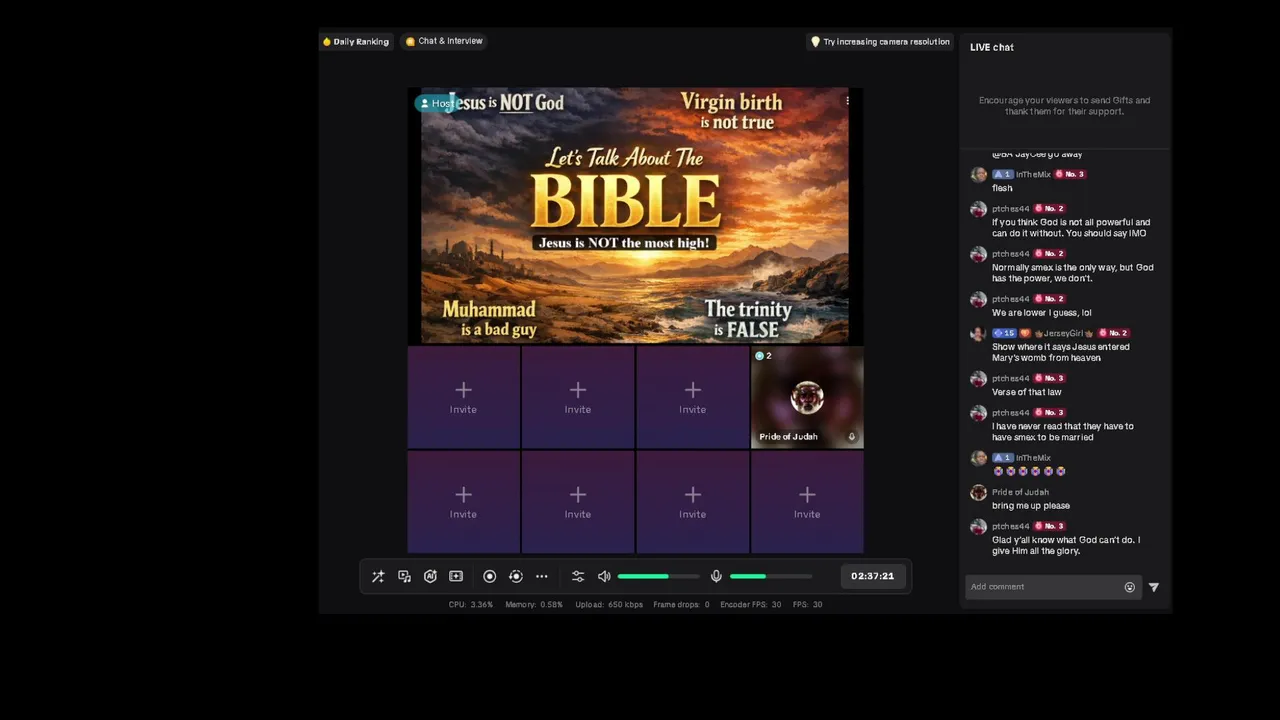This screenshot has height=720, width=1280.
Task: Click the level 15 badge beside JerseyGirl
Action: click(x=1004, y=333)
